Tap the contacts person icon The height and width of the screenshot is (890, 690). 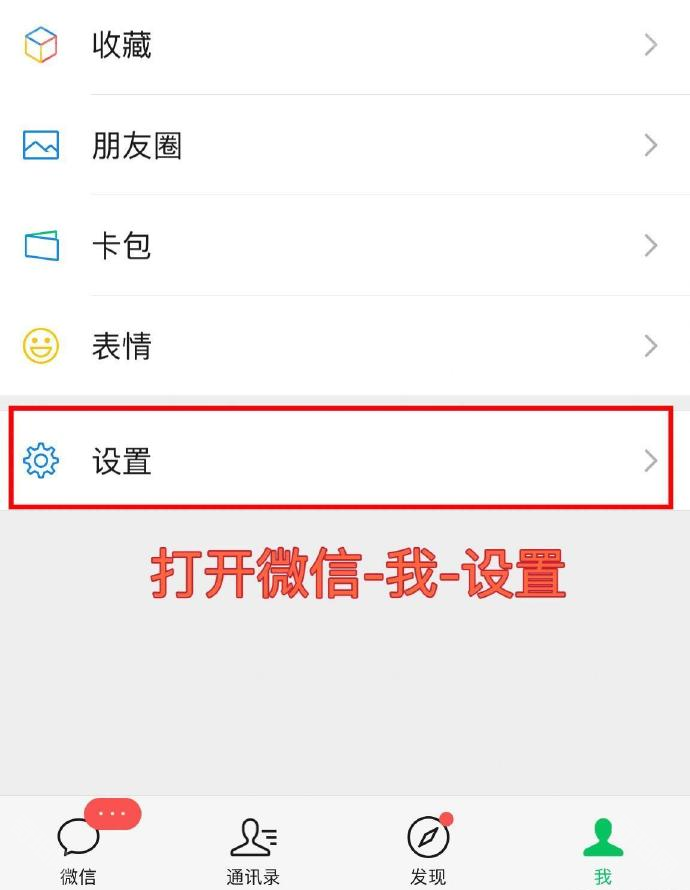pyautogui.click(x=254, y=836)
